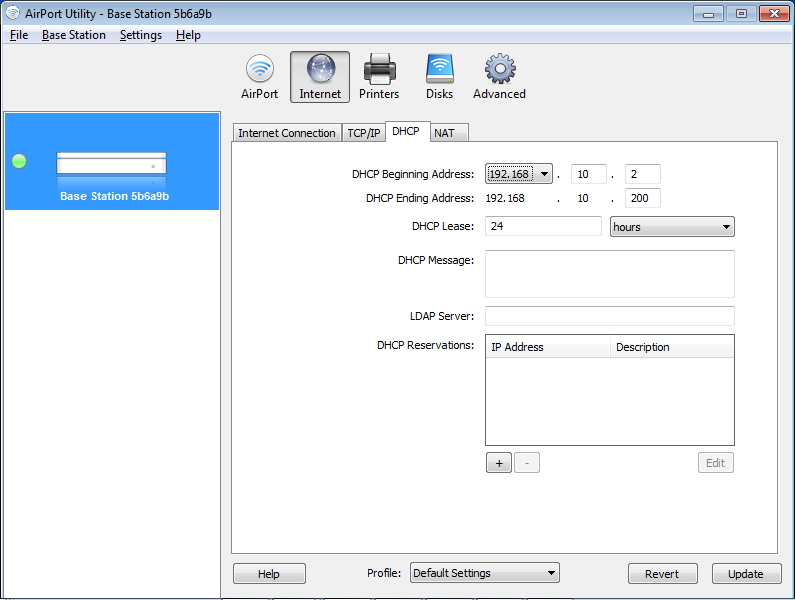
Task: Click the Revert button
Action: click(662, 574)
